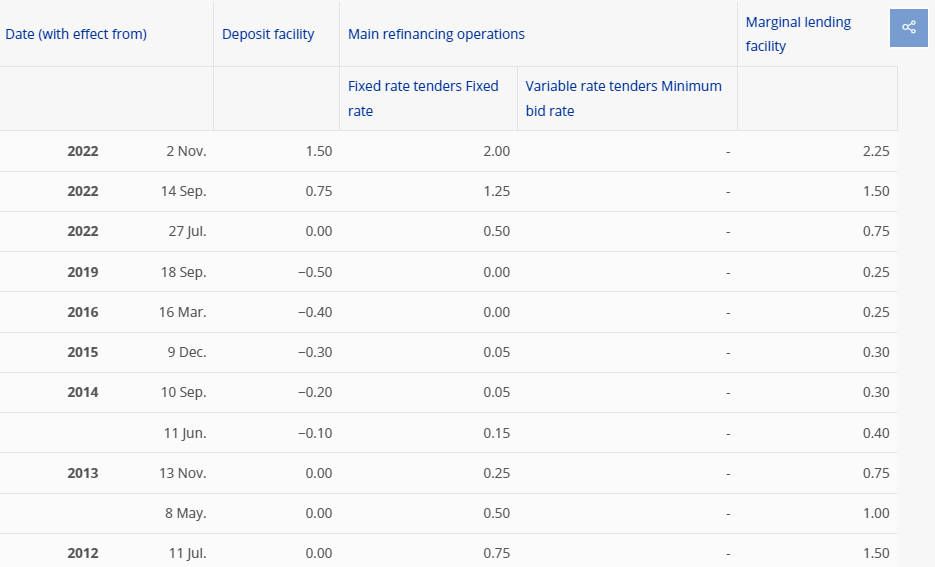This screenshot has width=935, height=567.
Task: Click deposit rate 0.75 for 14 Sep.
Action: (x=318, y=191)
